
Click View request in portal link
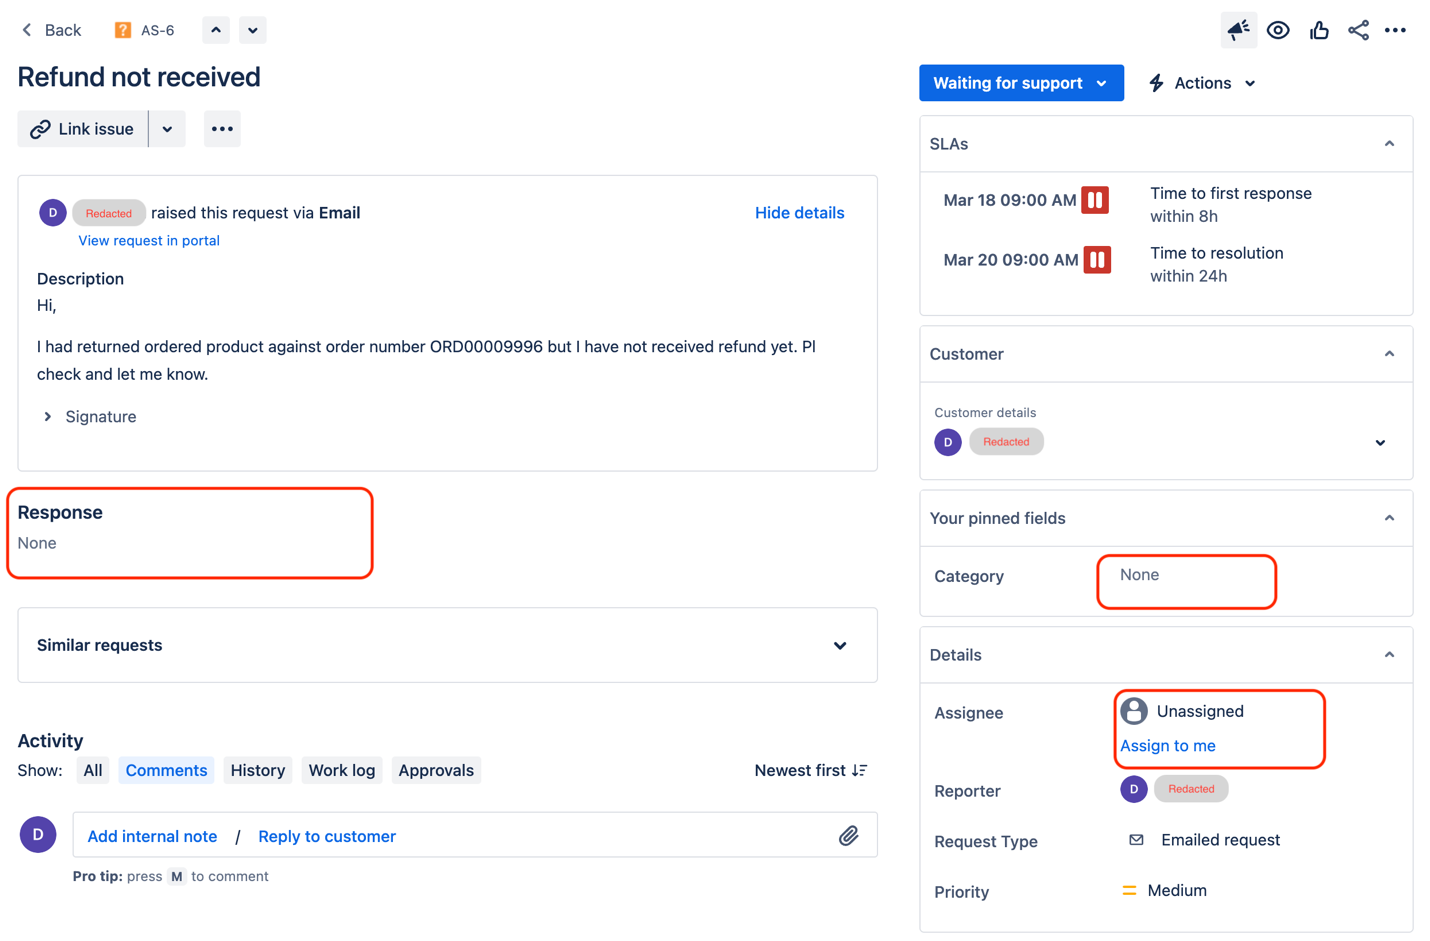click(149, 241)
